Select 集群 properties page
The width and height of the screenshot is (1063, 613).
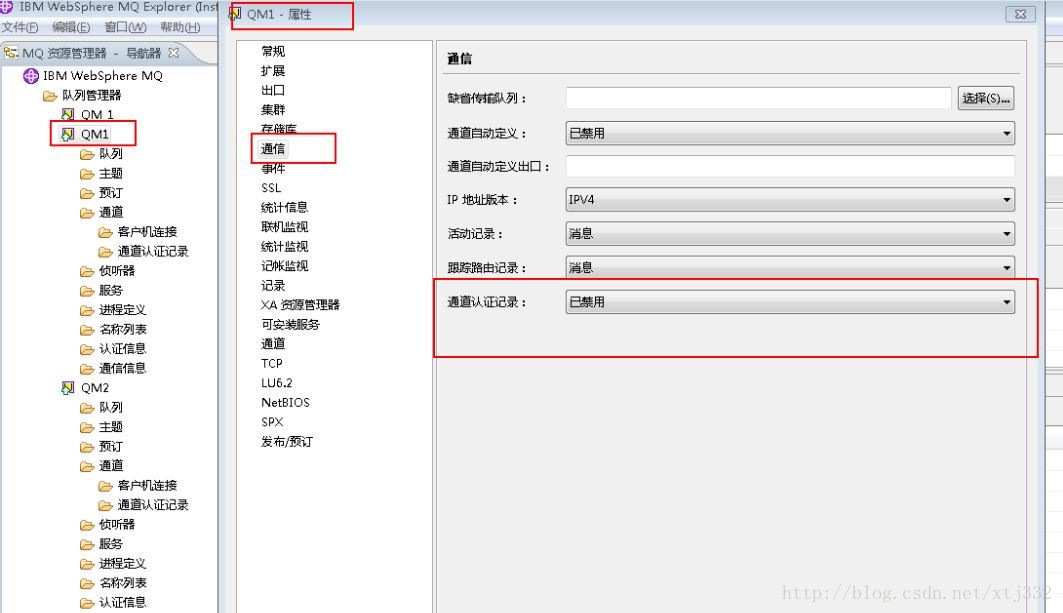point(273,110)
